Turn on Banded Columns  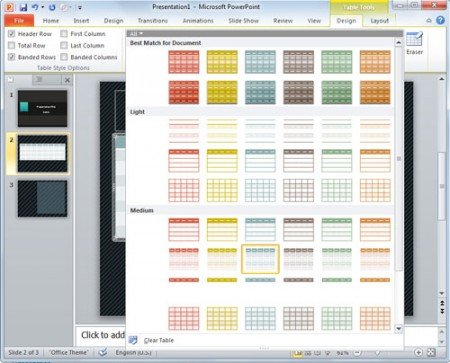64,57
